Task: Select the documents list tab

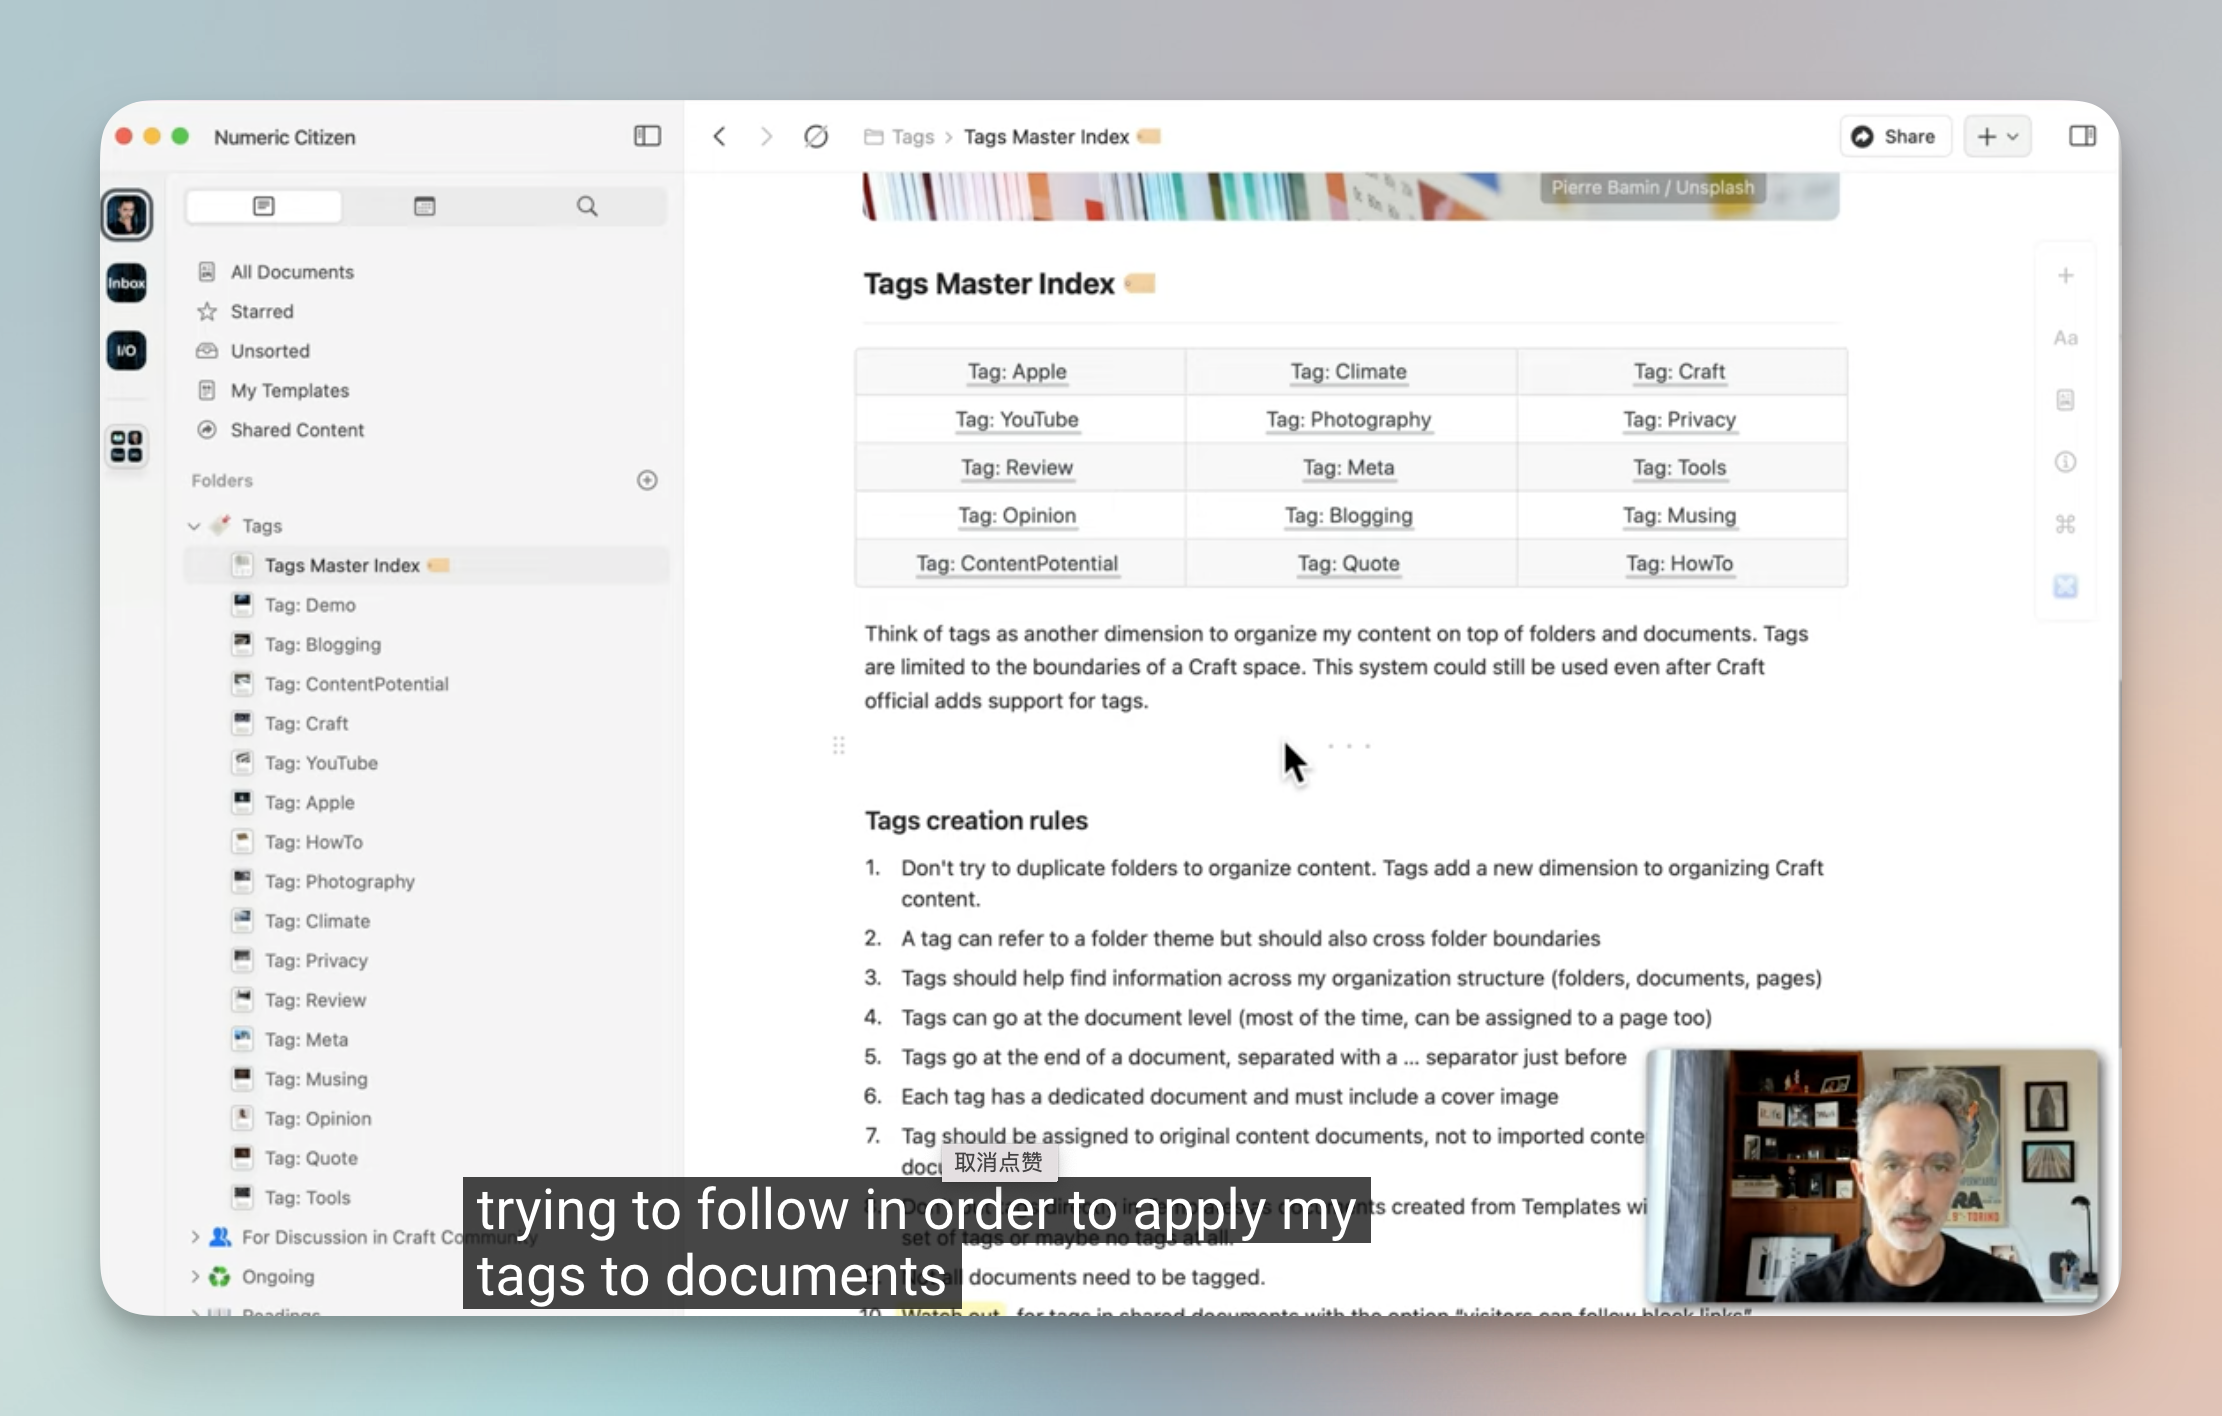Action: (x=264, y=206)
